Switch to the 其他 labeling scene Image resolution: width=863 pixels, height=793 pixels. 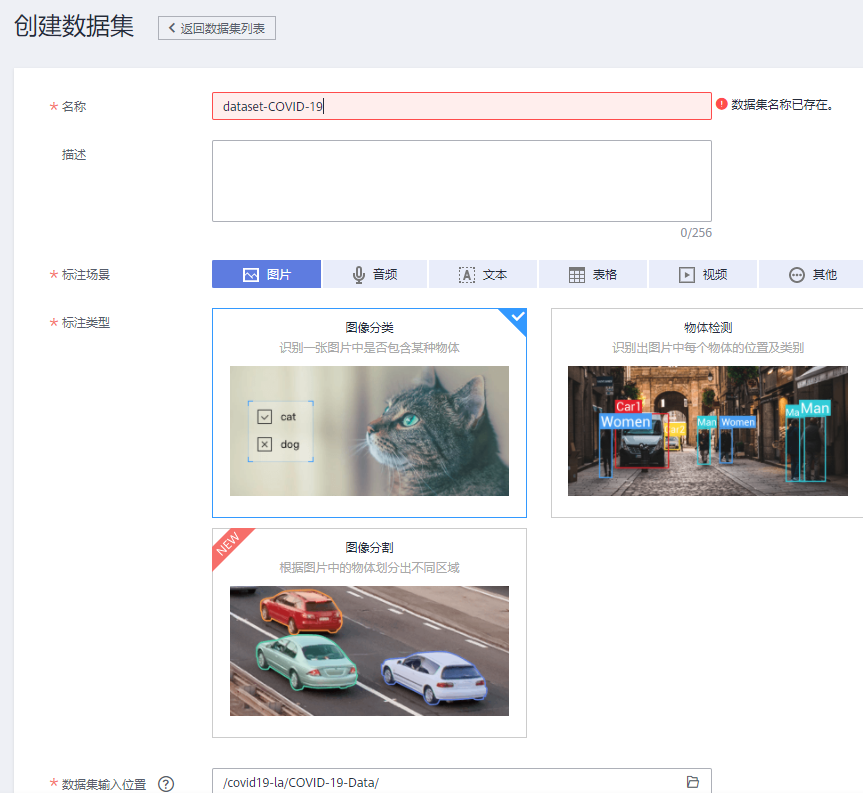tap(812, 274)
